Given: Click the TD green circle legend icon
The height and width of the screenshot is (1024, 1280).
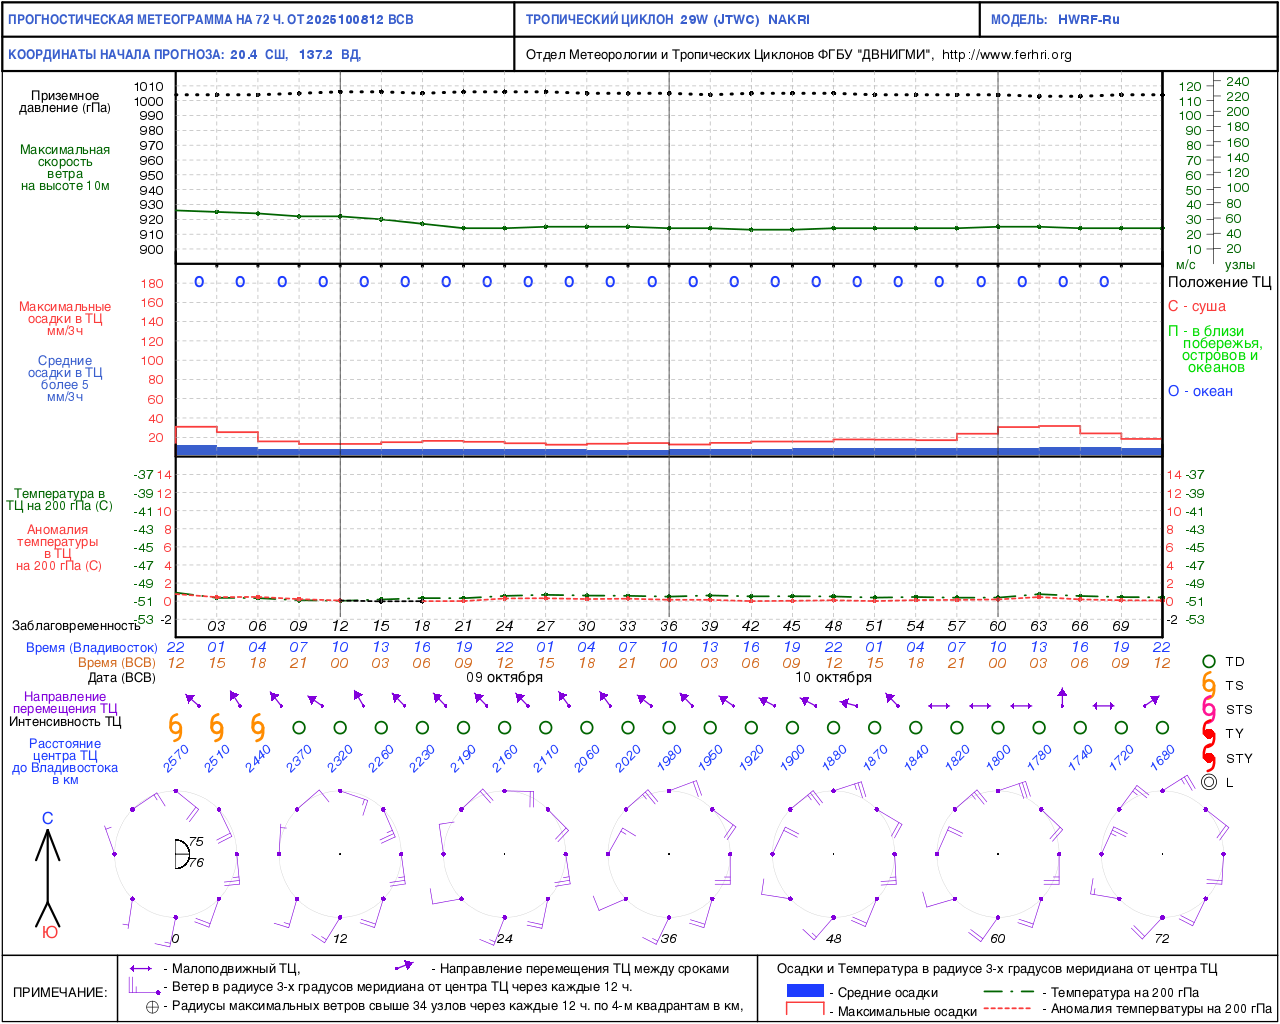Looking at the screenshot, I should (x=1208, y=662).
